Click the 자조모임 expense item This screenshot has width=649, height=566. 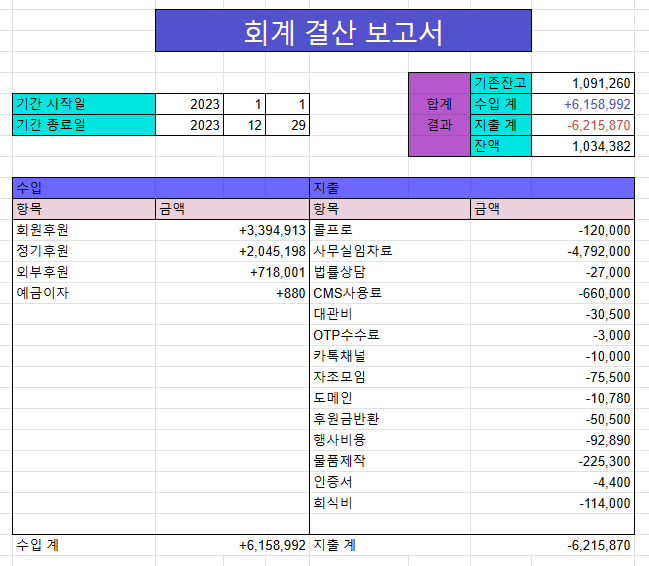390,377
